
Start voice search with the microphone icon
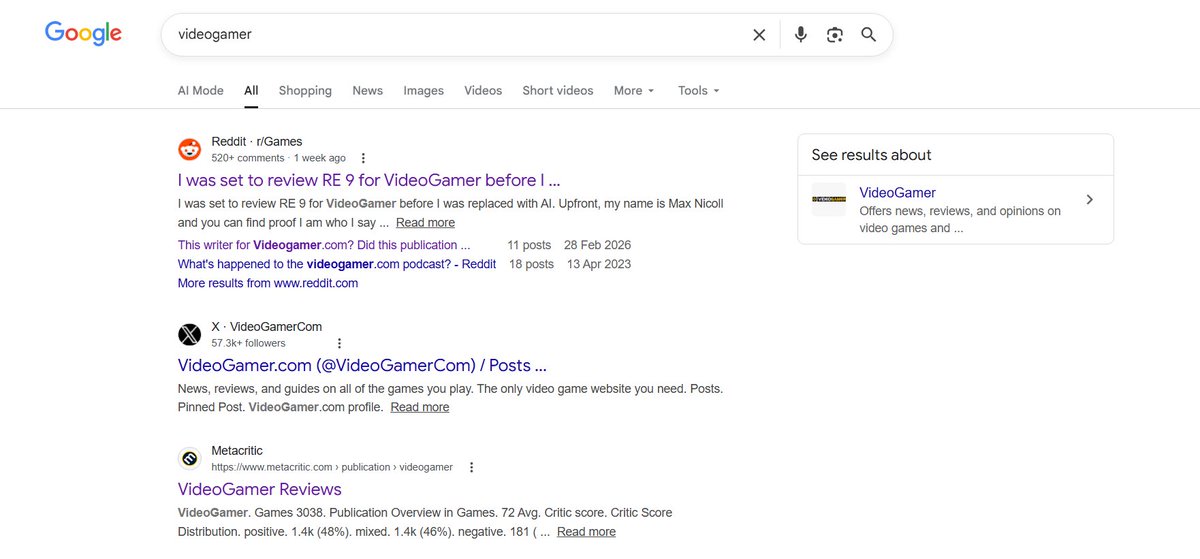[800, 35]
